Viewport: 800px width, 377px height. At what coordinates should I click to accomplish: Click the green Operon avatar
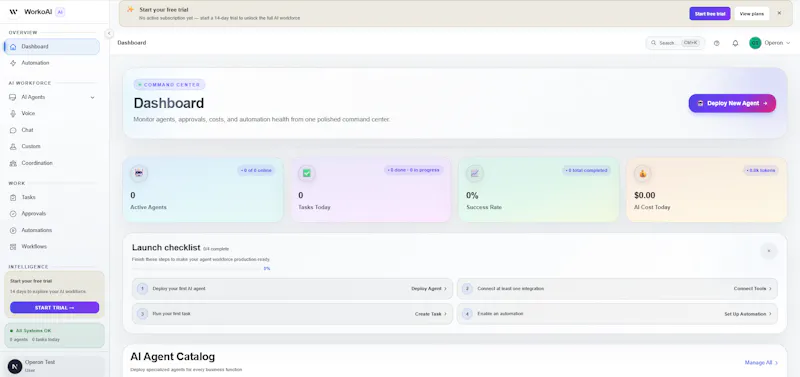[755, 43]
